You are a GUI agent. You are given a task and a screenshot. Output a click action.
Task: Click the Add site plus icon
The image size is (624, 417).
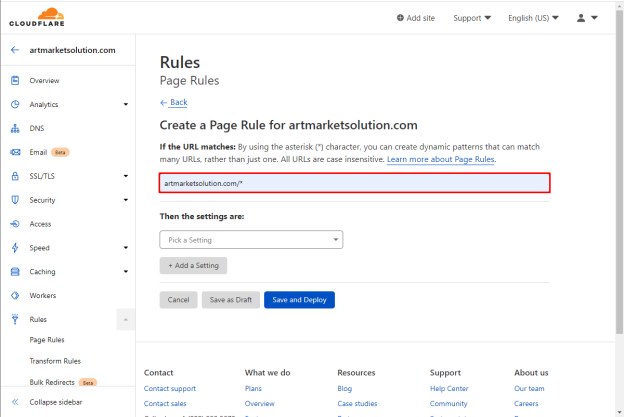tap(400, 18)
